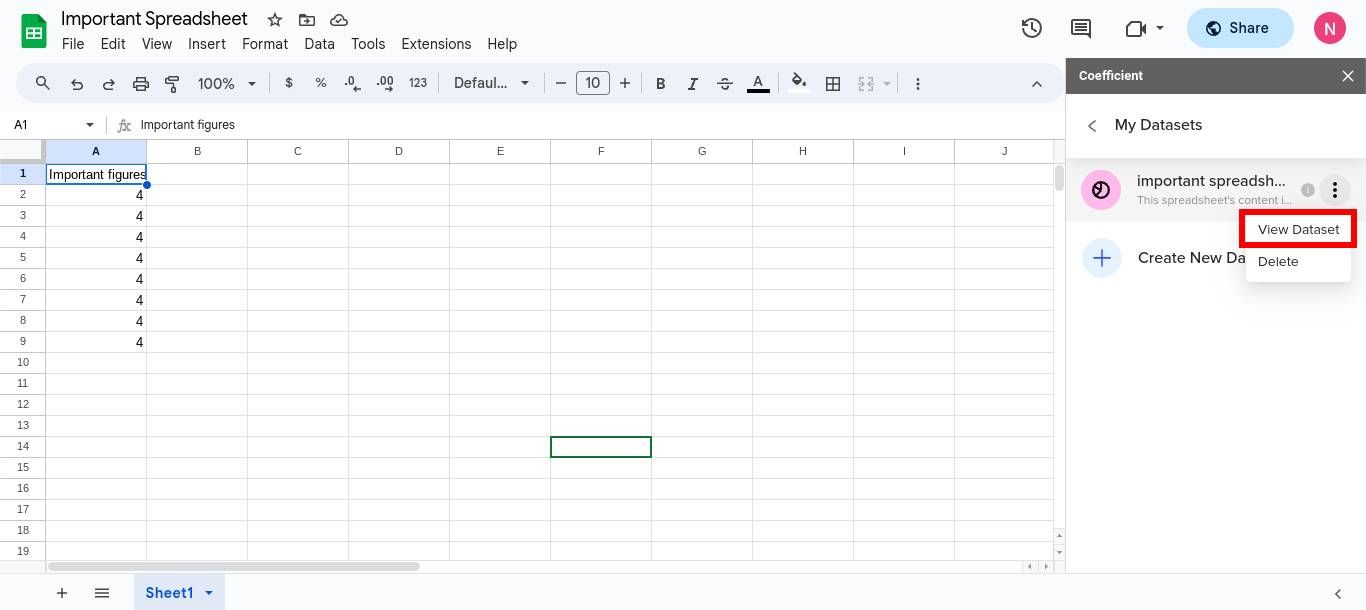Select View Dataset from the context menu
The height and width of the screenshot is (610, 1366).
coord(1297,229)
